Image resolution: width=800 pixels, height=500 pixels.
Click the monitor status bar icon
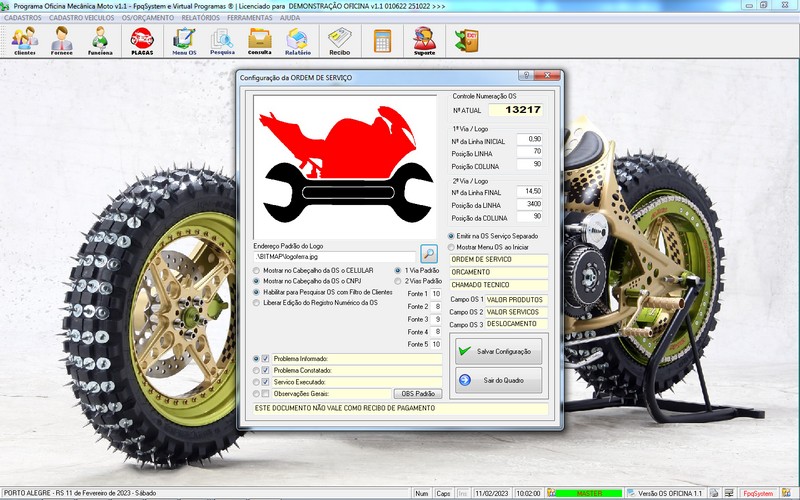tap(729, 493)
